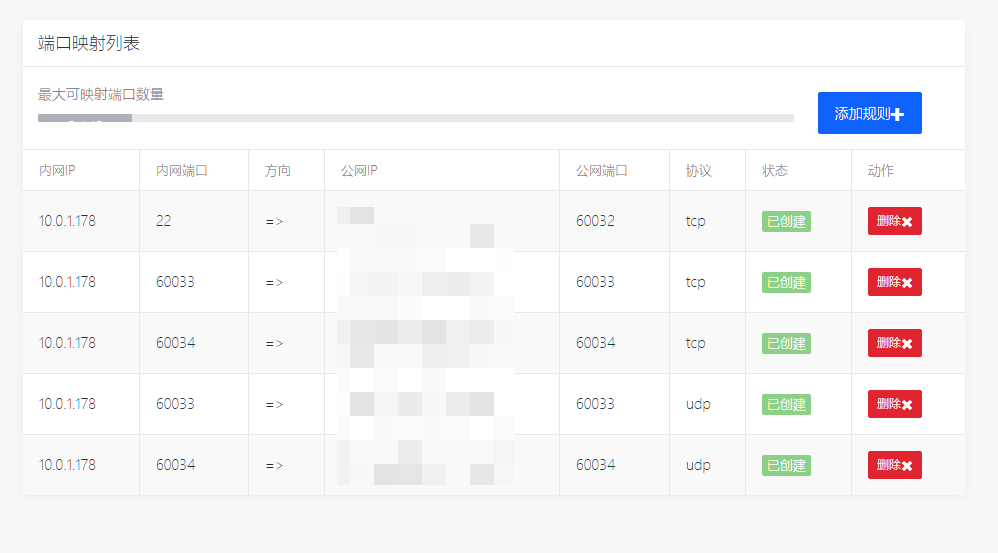
Task: Click the 公网端口 column header
Action: pos(602,171)
